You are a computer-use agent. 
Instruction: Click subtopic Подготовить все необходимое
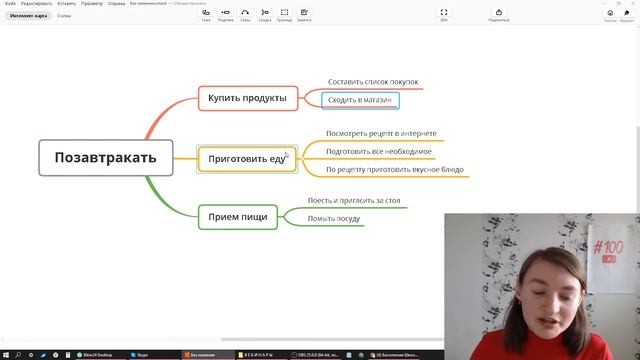tap(379, 151)
